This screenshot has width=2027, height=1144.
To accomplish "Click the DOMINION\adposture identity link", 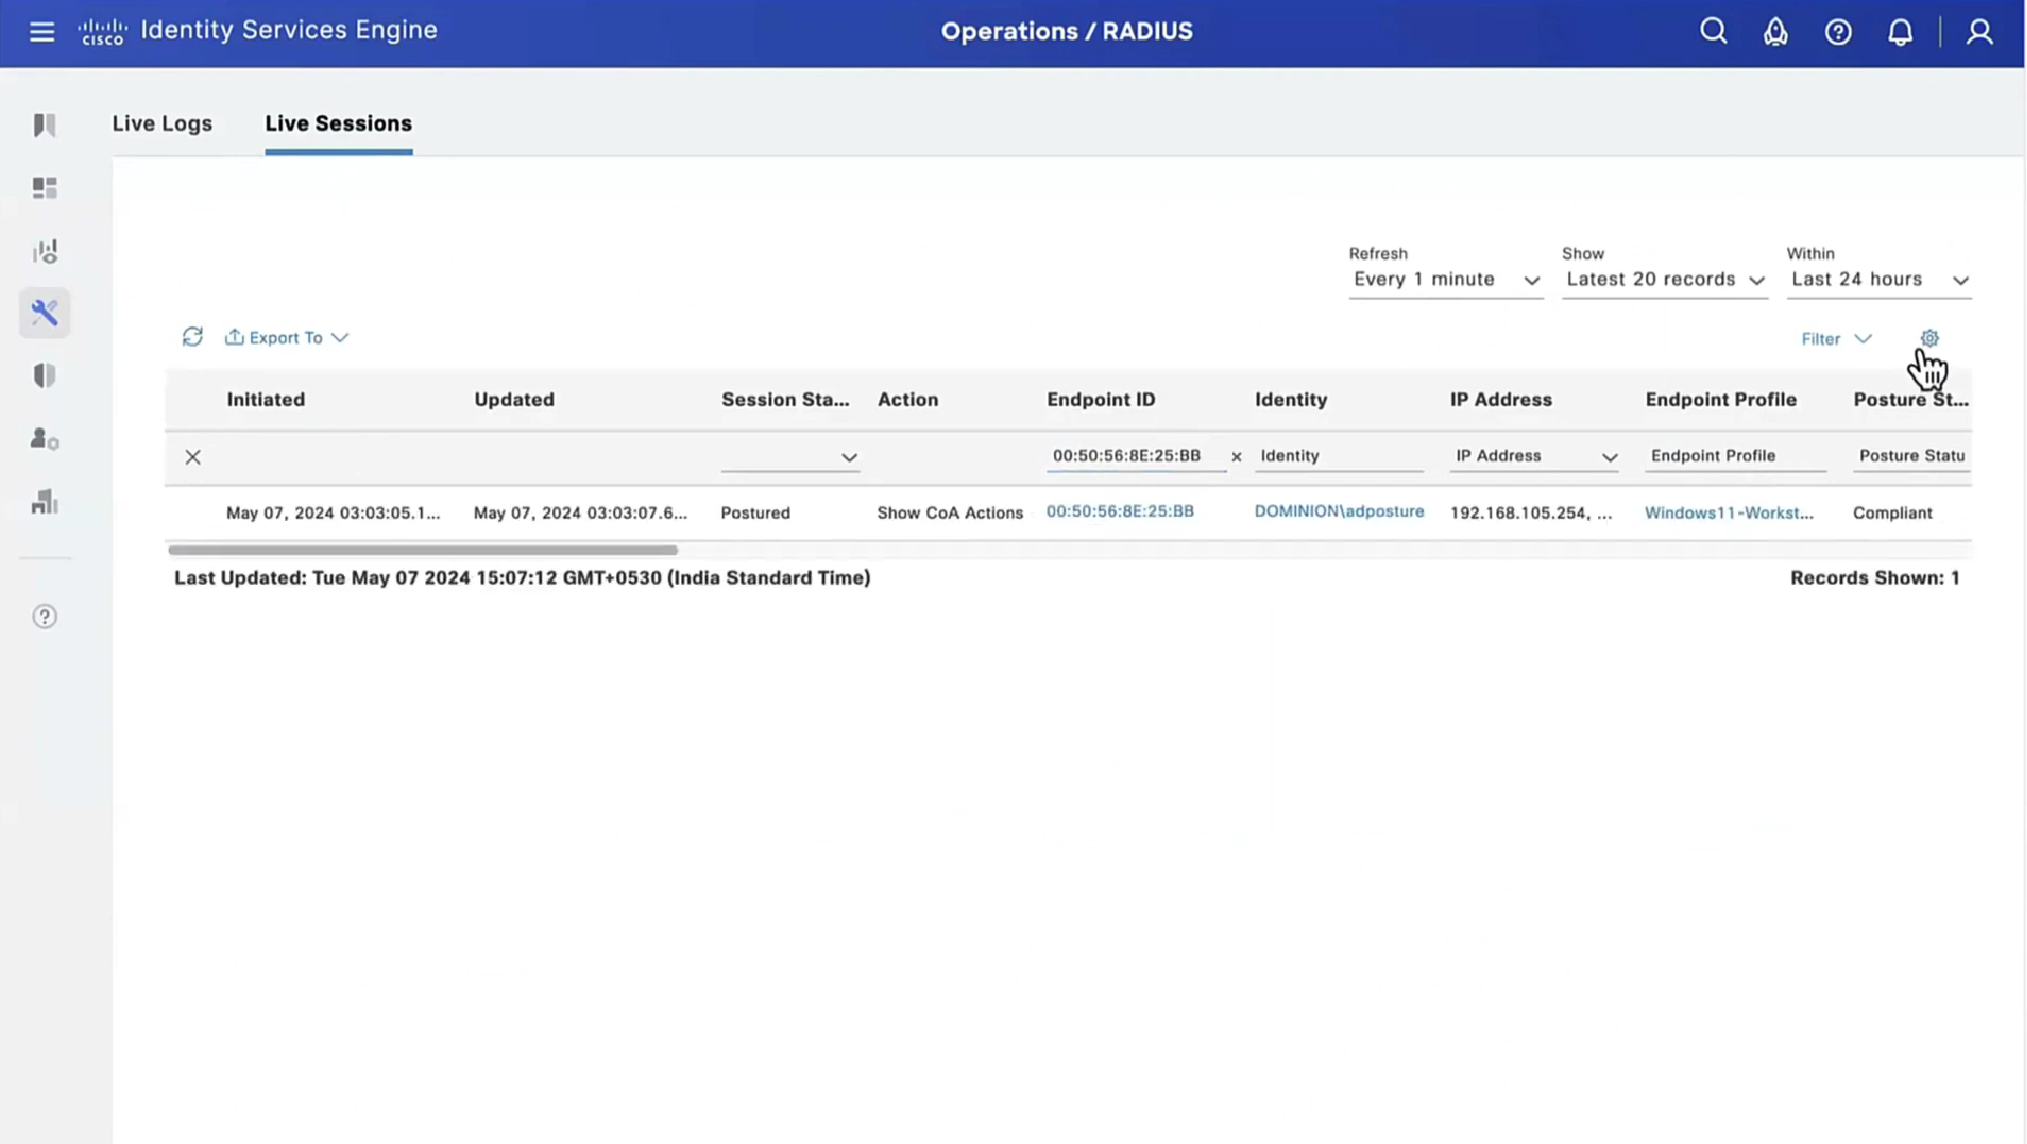I will tap(1338, 511).
